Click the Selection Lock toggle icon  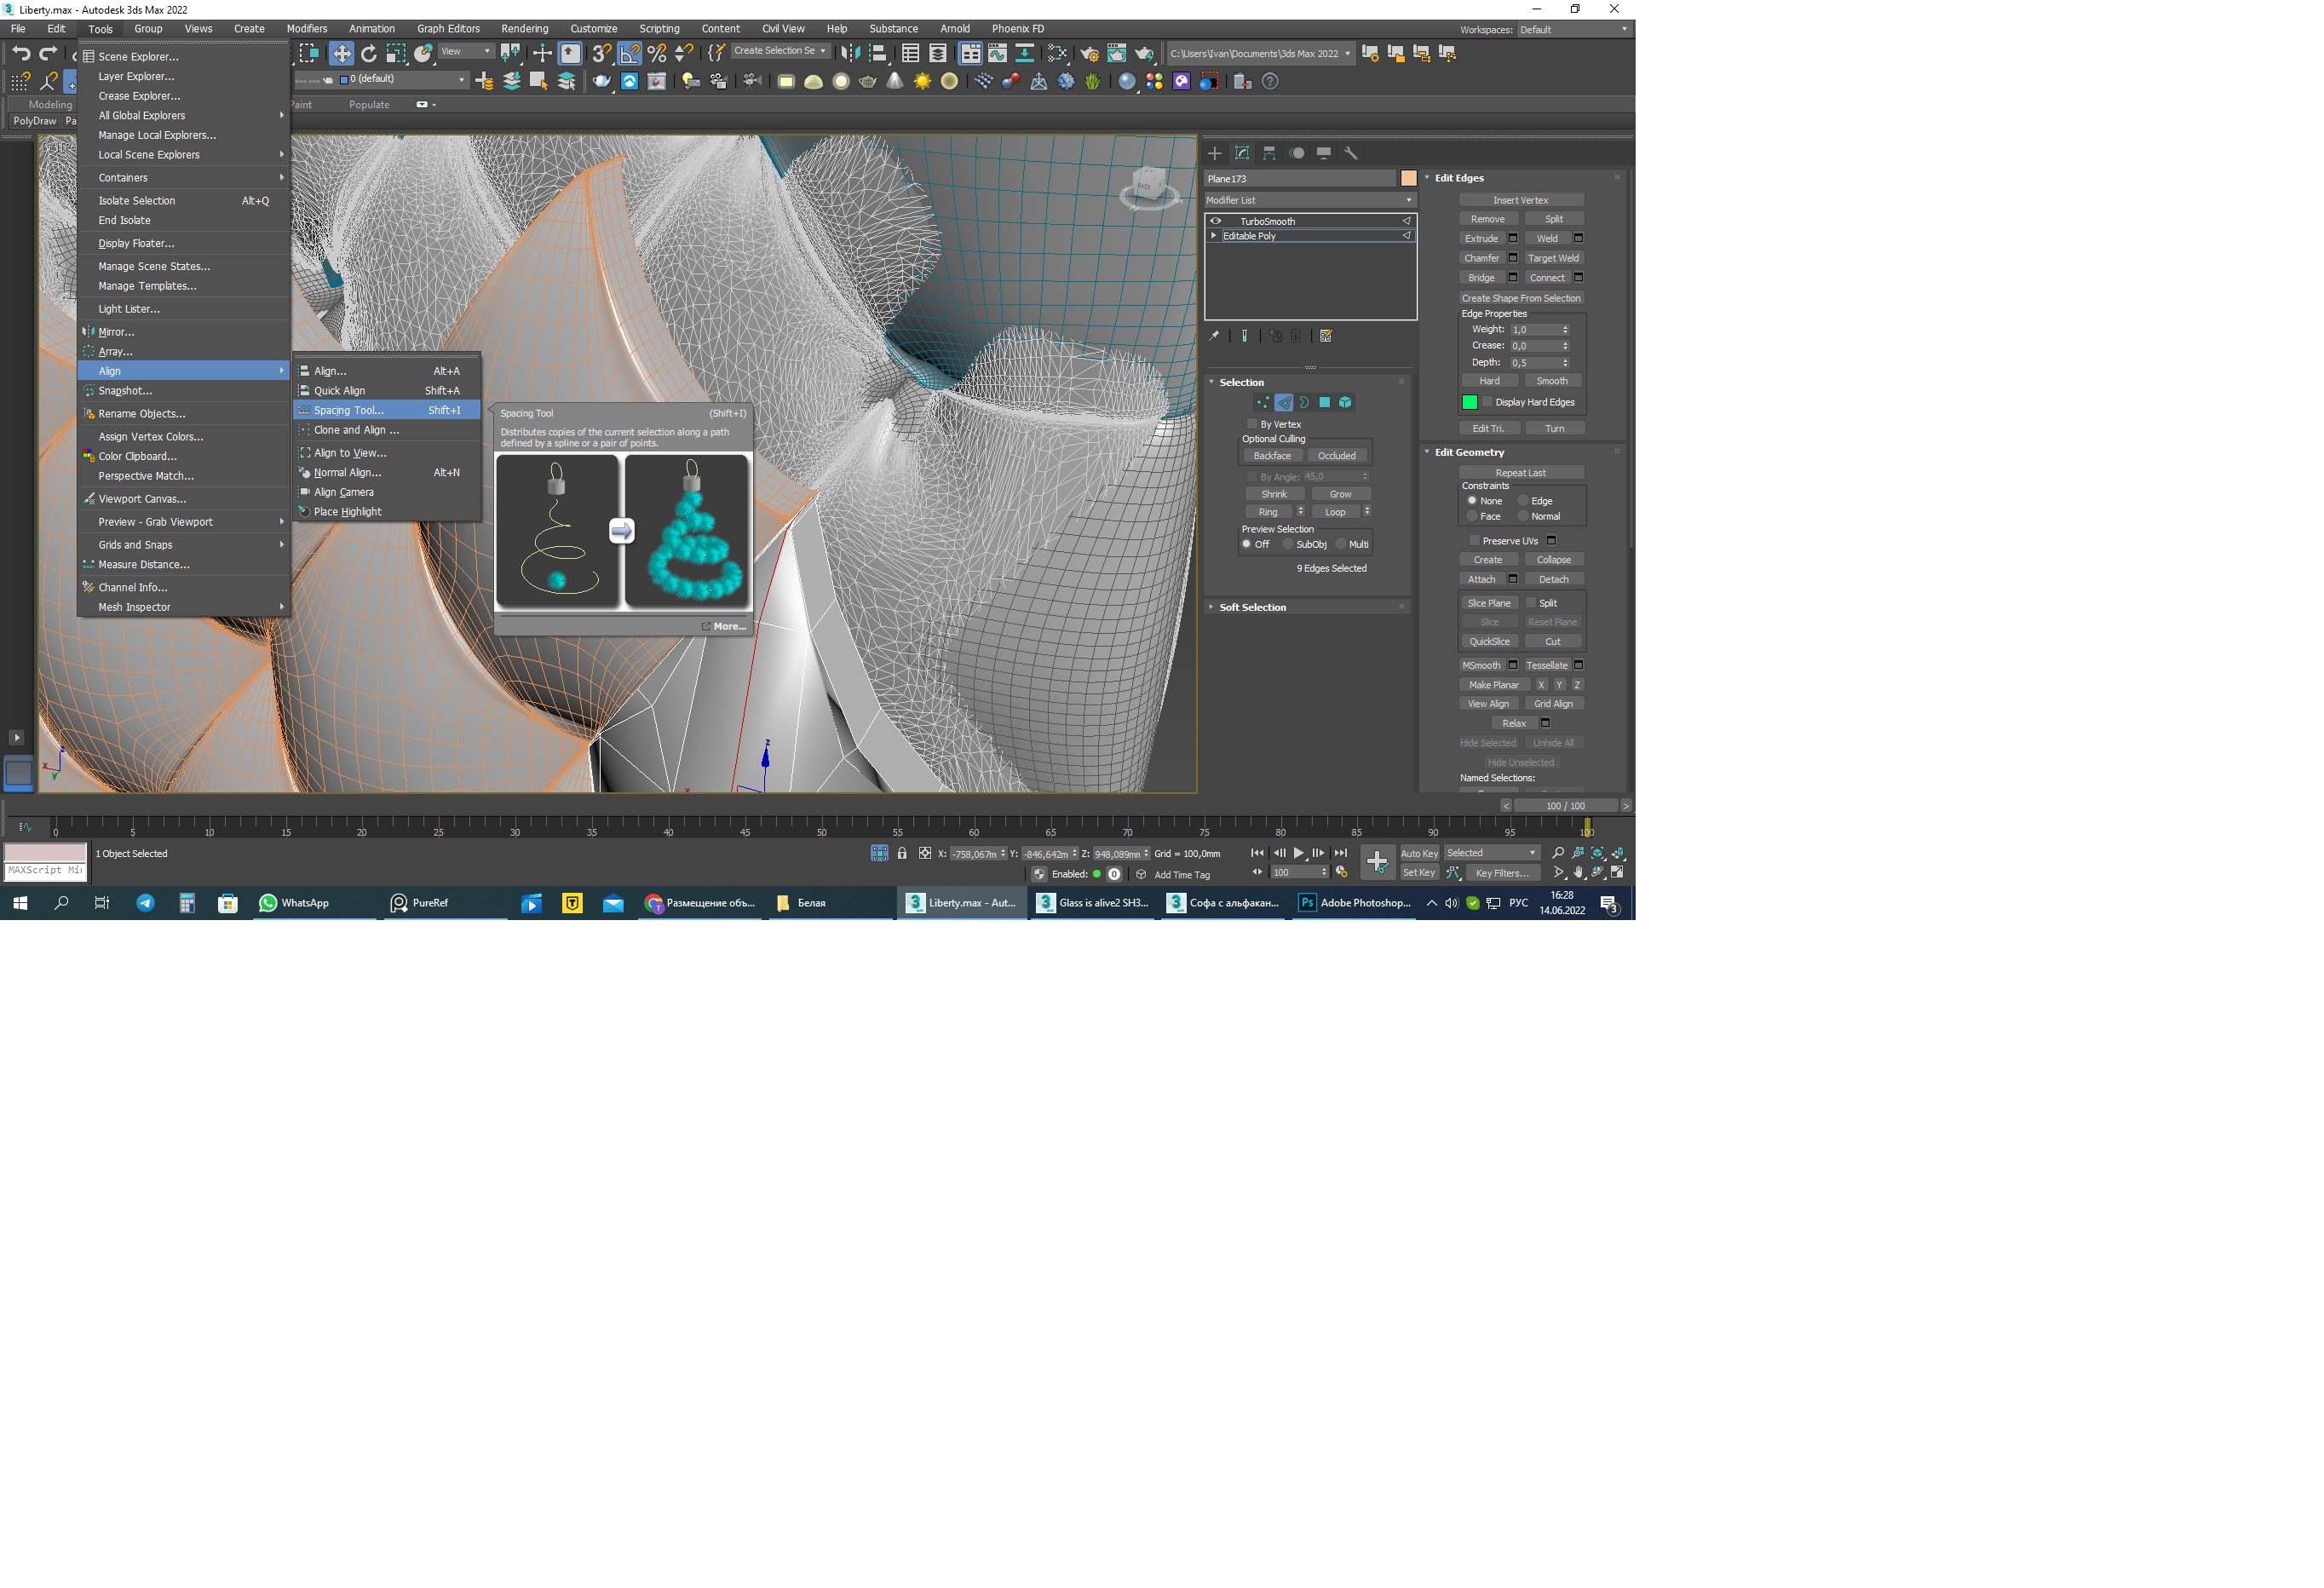coord(902,853)
